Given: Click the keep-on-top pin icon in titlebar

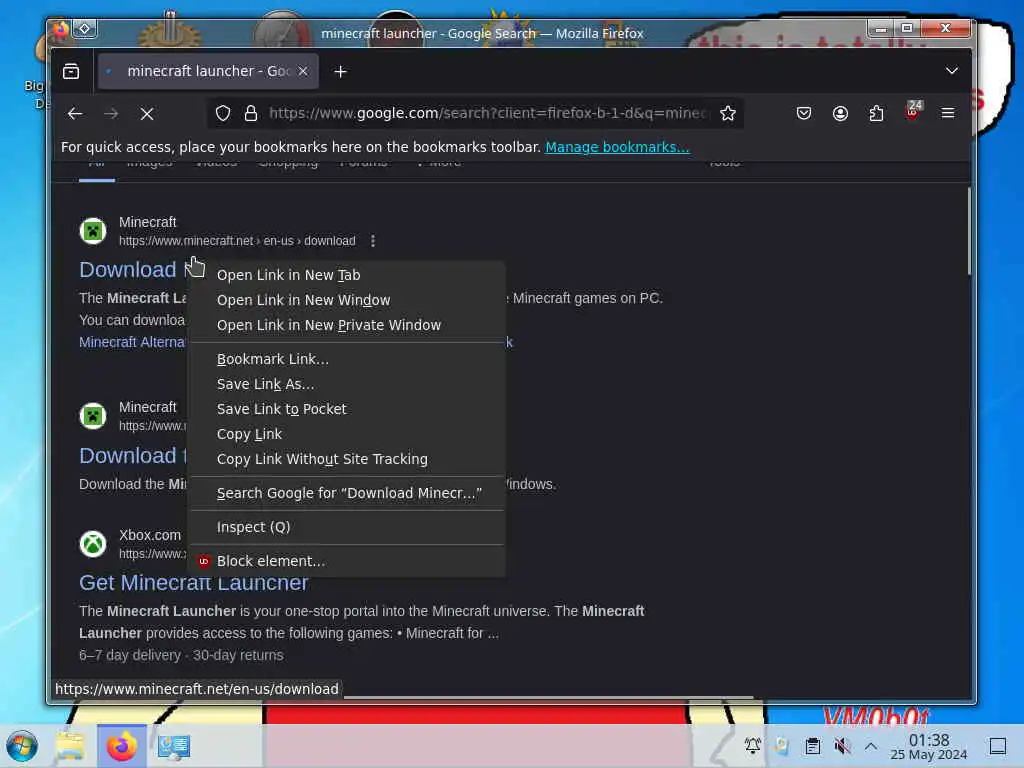Looking at the screenshot, I should point(85,29).
